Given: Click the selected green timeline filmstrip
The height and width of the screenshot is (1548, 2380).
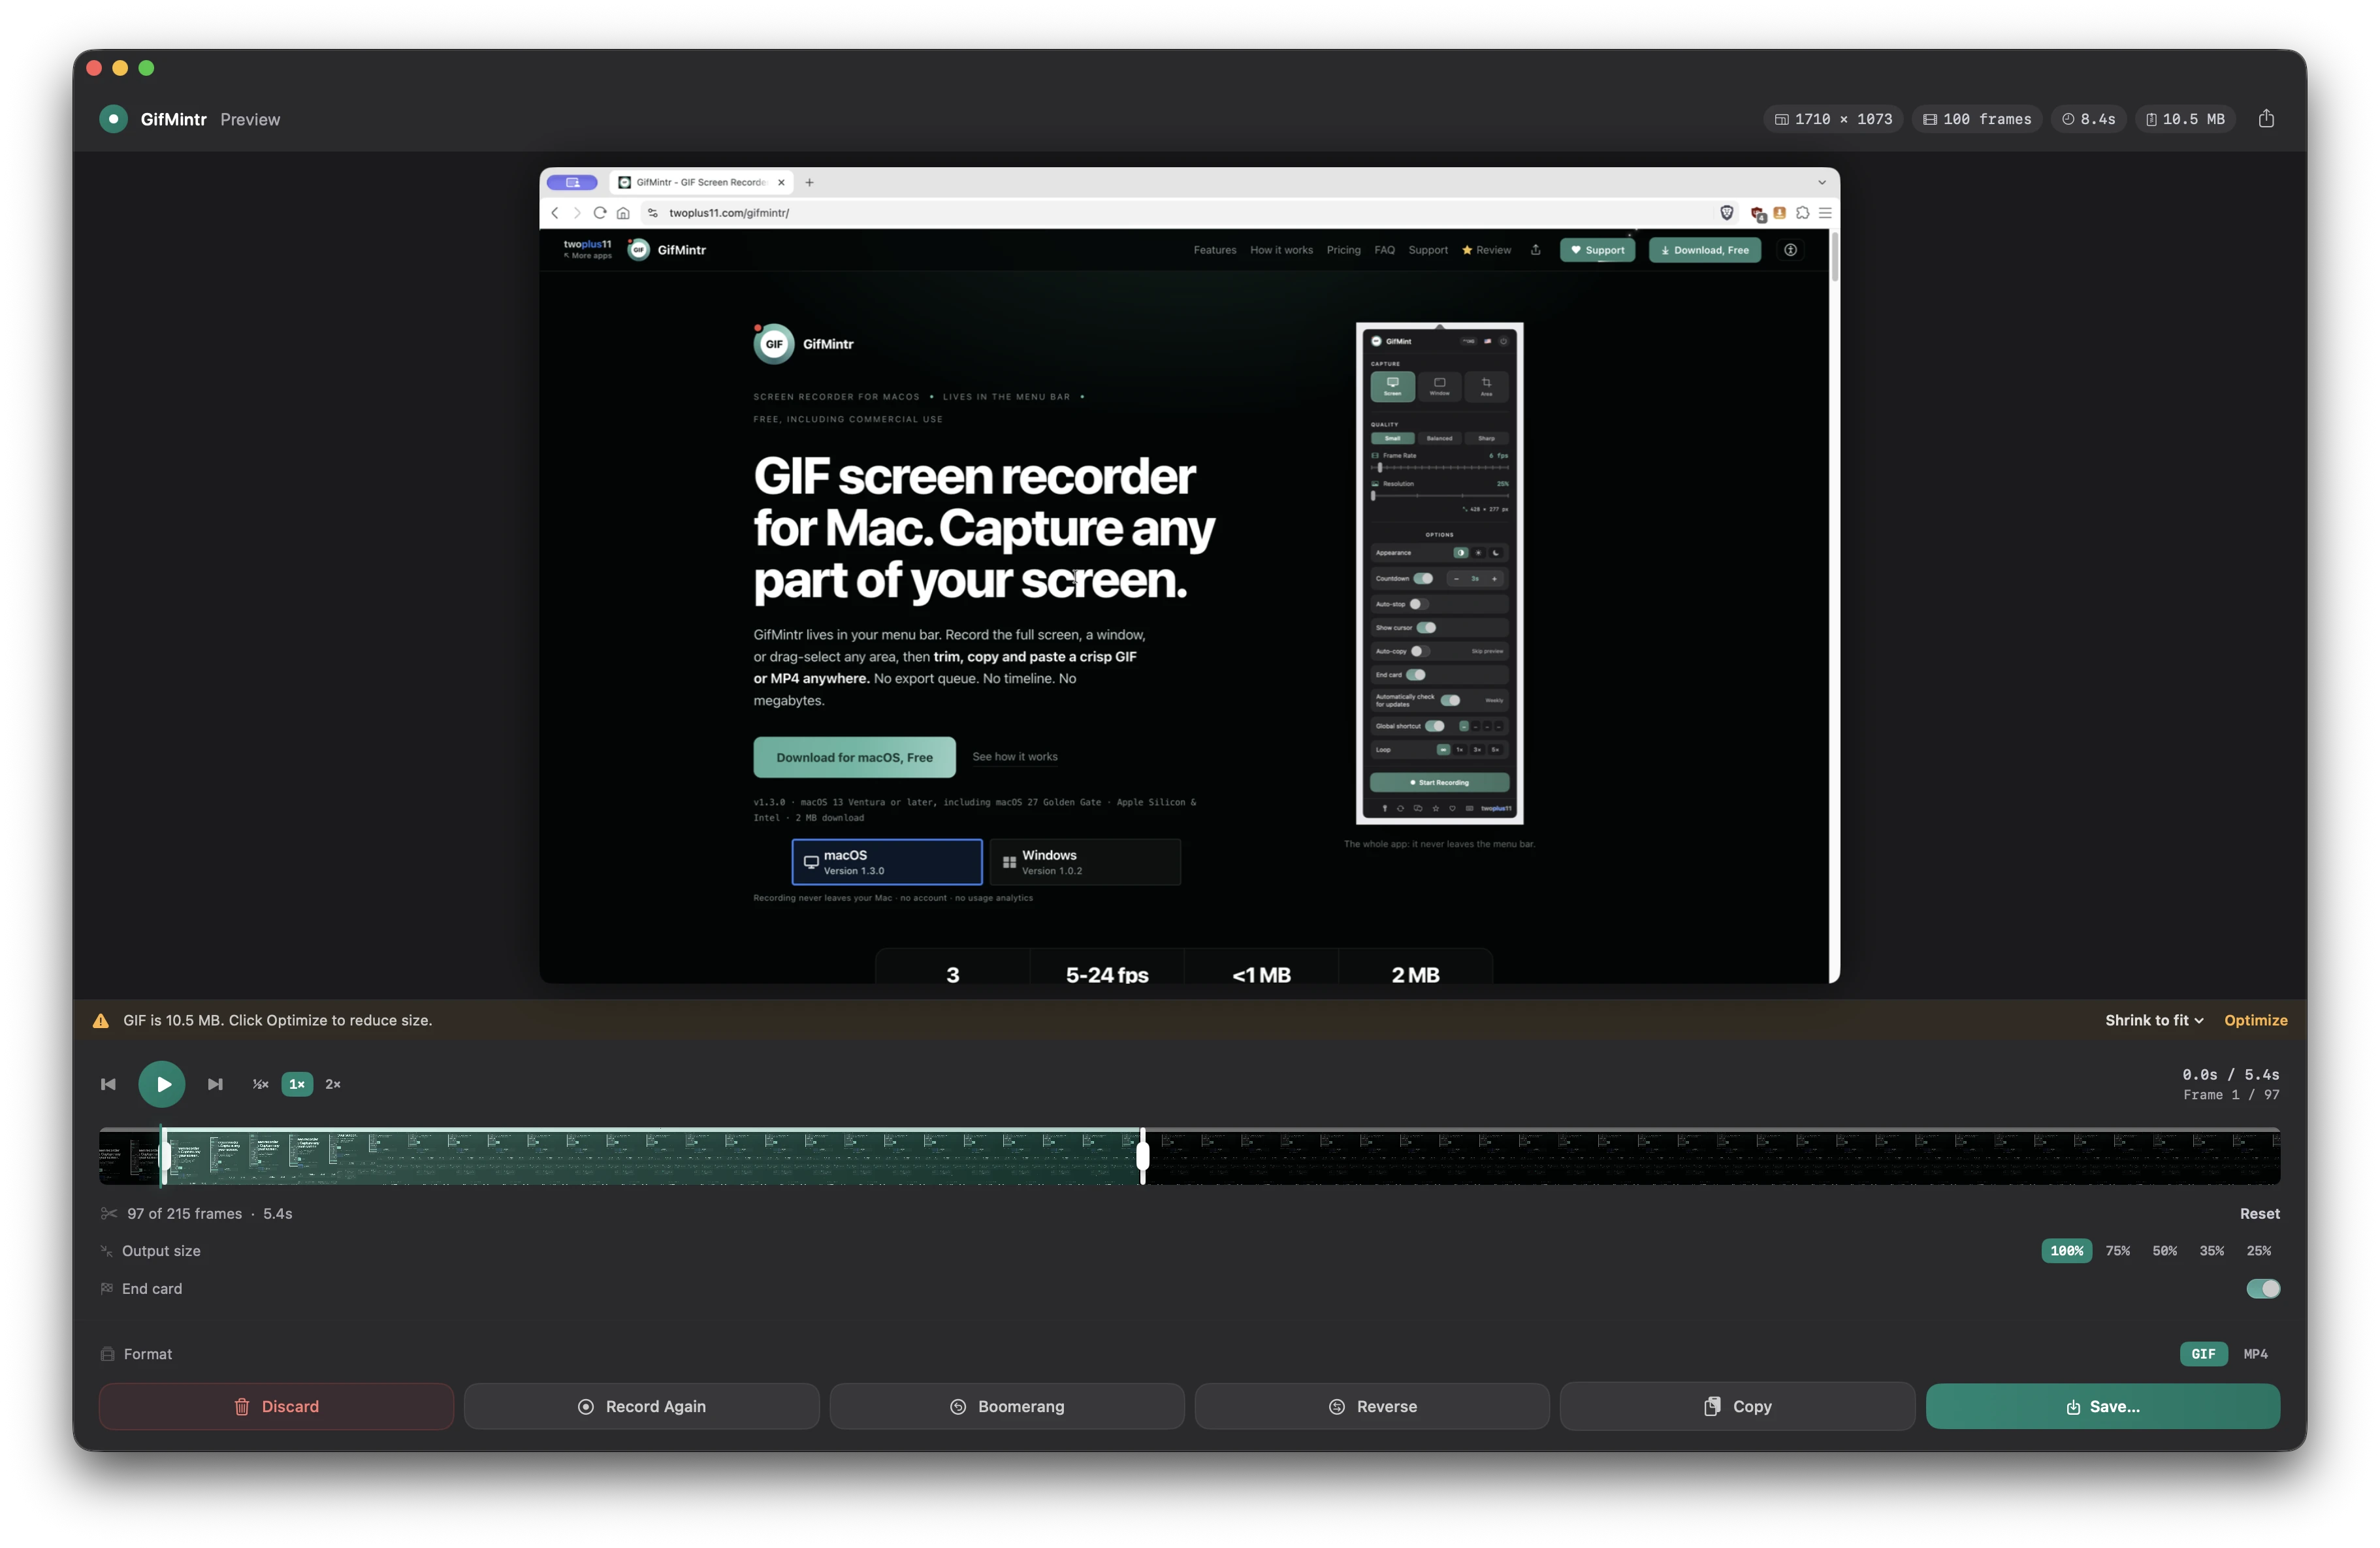Looking at the screenshot, I should tap(653, 1157).
